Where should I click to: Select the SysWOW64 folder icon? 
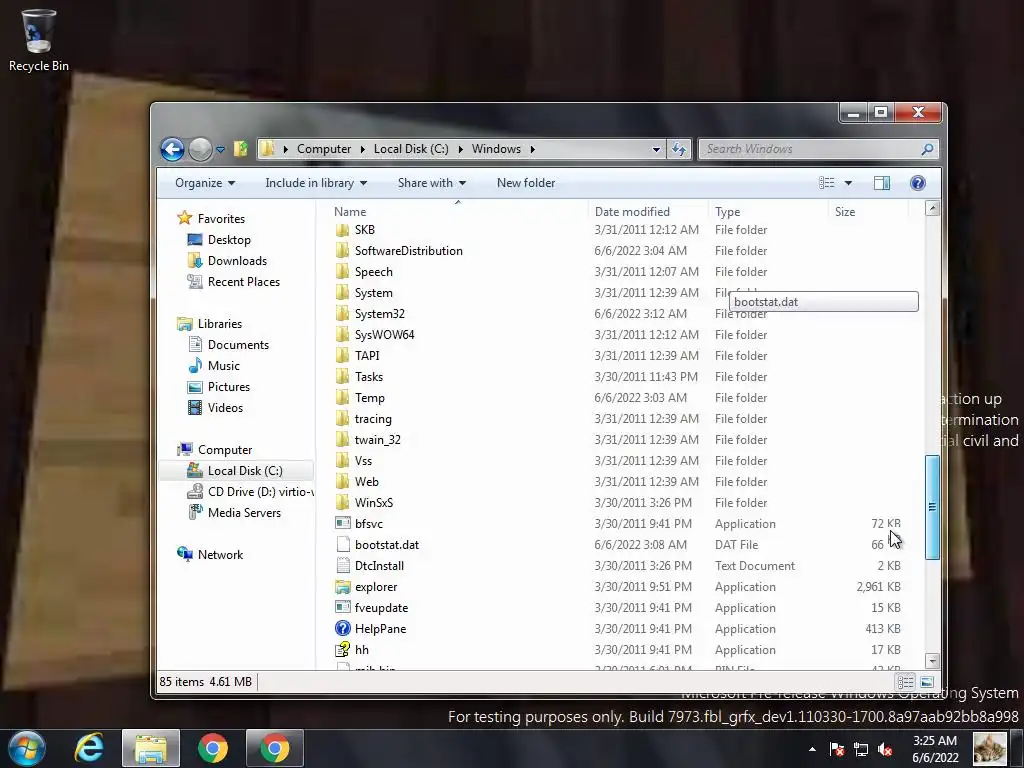click(342, 334)
